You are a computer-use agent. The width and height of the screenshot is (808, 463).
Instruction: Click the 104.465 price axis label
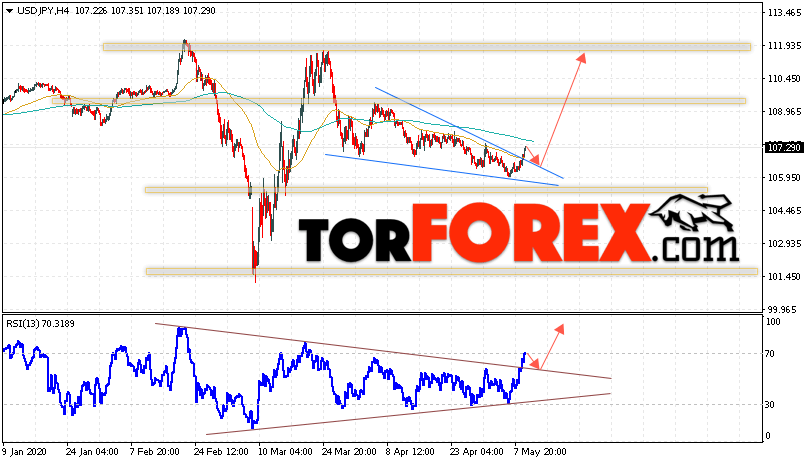pos(784,210)
